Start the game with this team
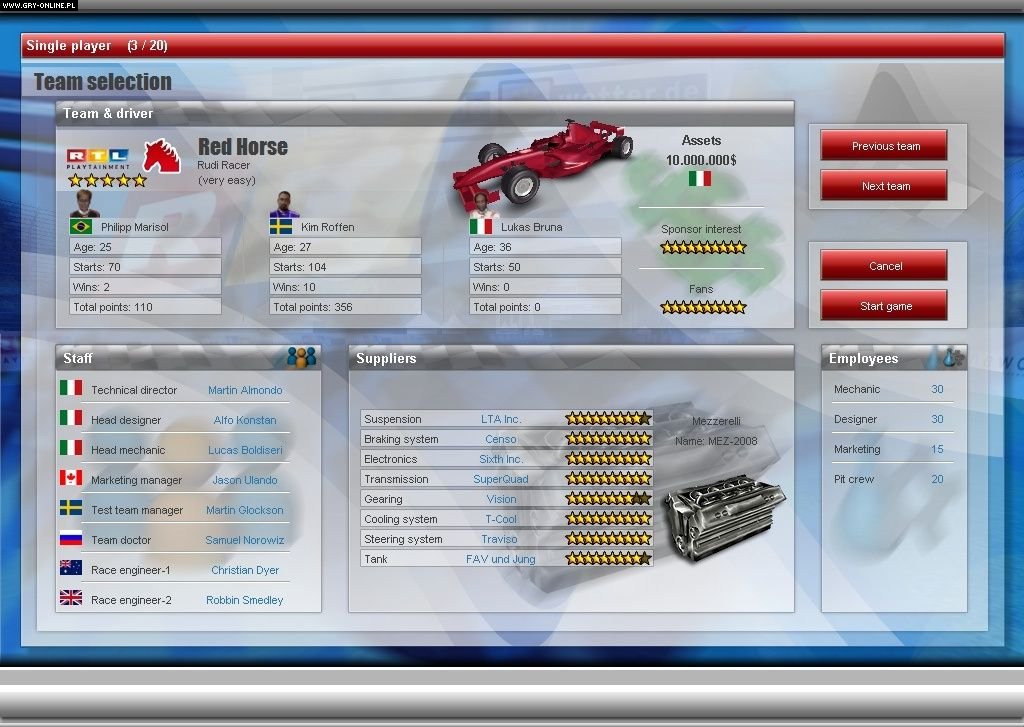Image resolution: width=1024 pixels, height=727 pixels. pyautogui.click(x=884, y=306)
